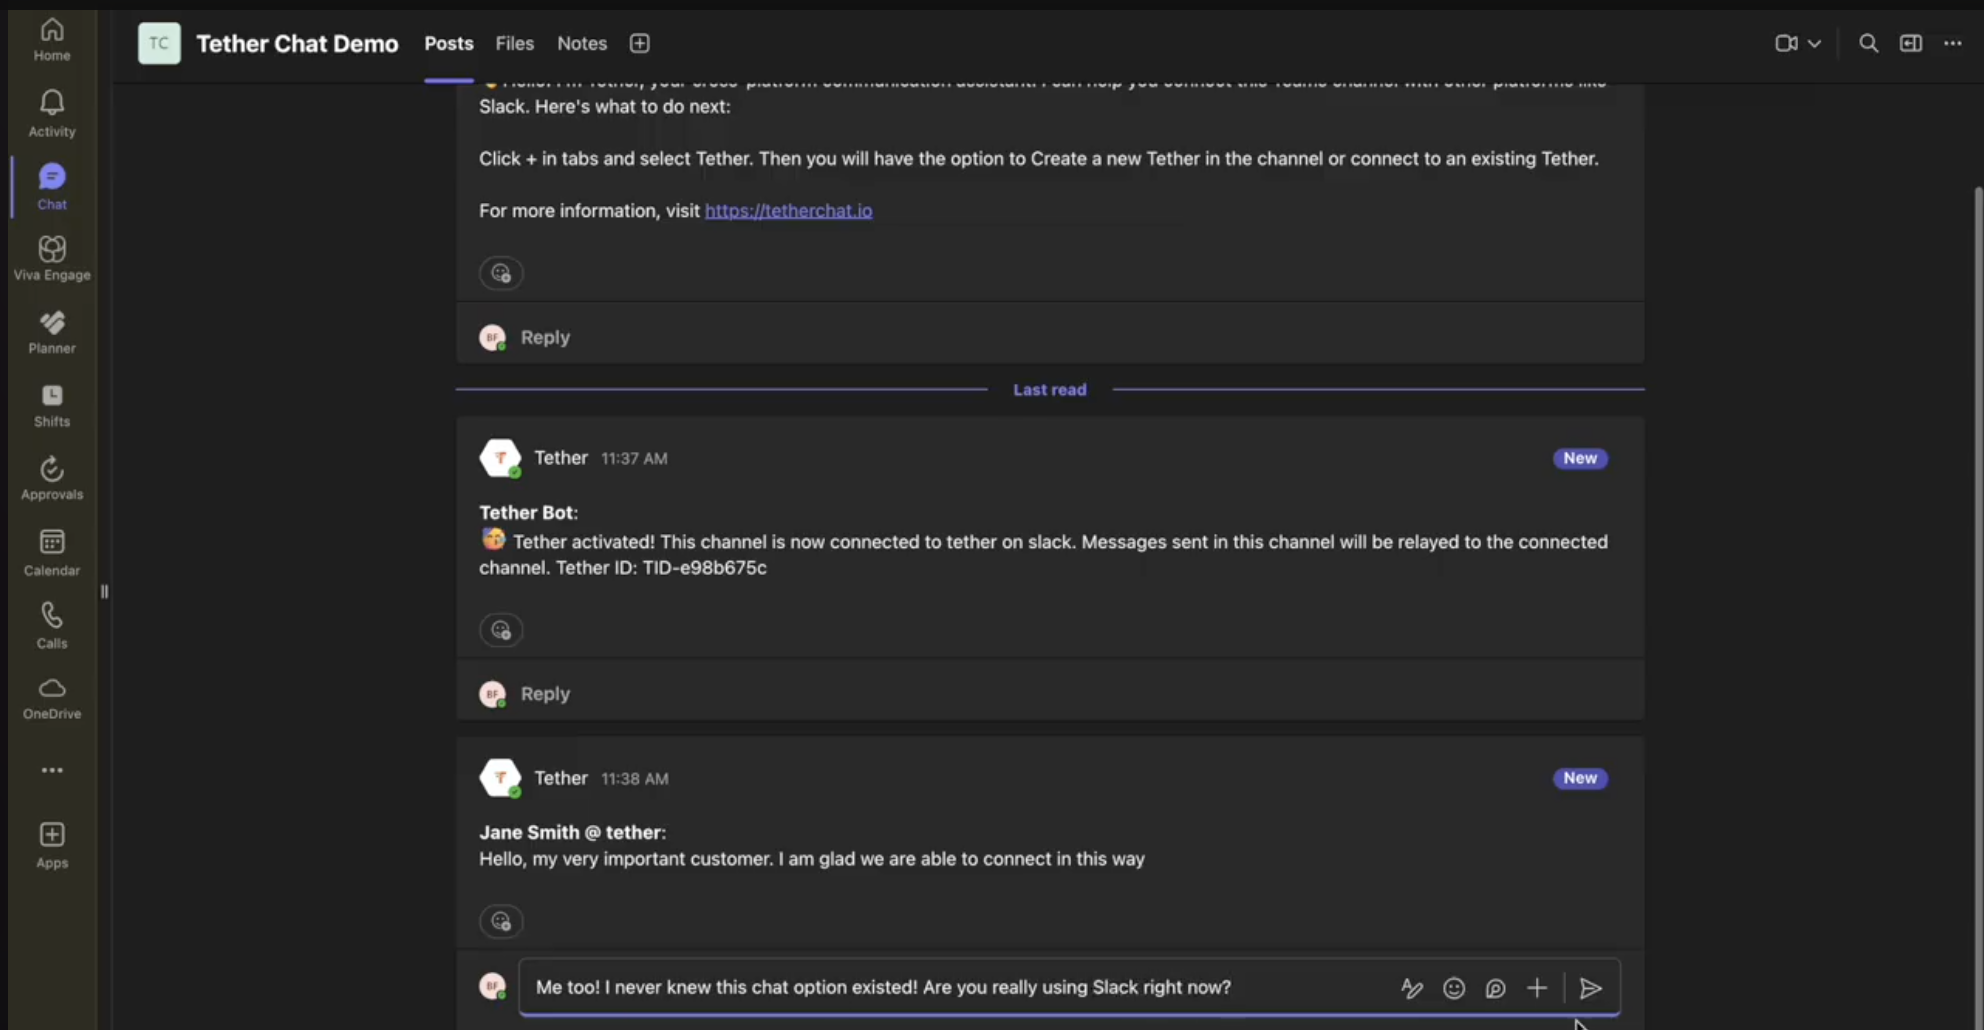Toggle rich text formatting options
Image resolution: width=1984 pixels, height=1030 pixels.
point(1411,988)
